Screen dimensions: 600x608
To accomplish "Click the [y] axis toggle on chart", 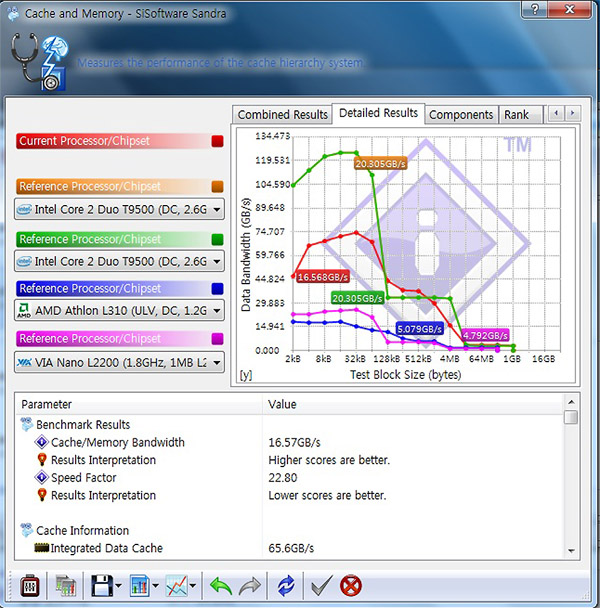I will [x=246, y=375].
